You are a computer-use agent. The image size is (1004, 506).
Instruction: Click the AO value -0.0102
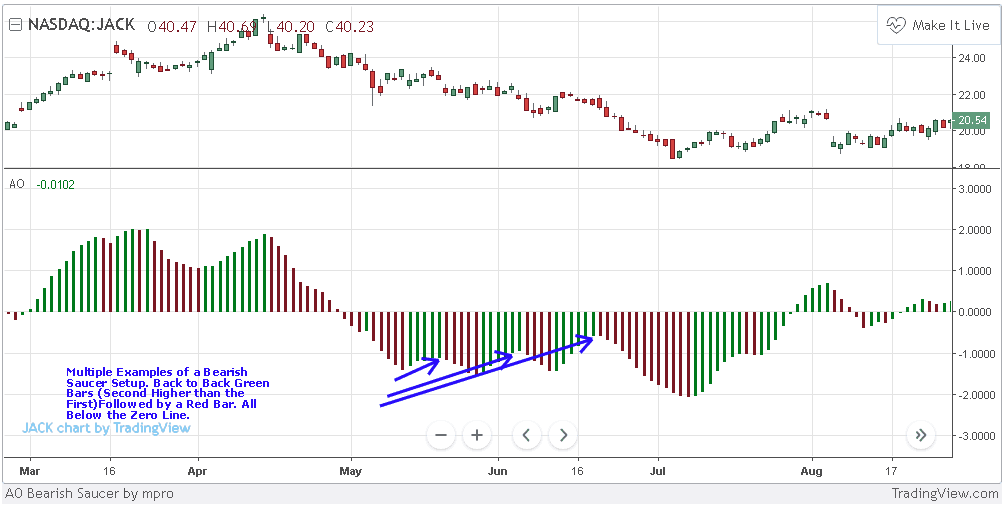click(56, 184)
